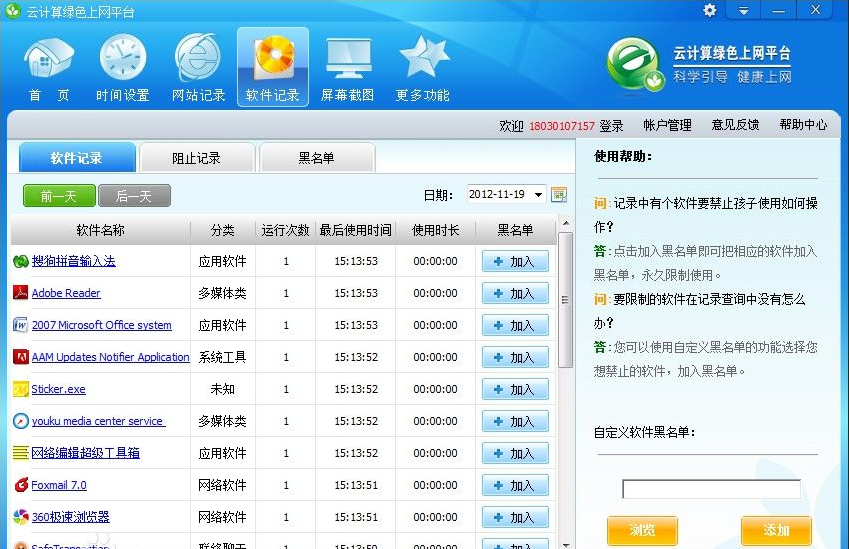Open 网络编辑超级工具箱 link
Screen dimensions: 849x549
[86, 453]
